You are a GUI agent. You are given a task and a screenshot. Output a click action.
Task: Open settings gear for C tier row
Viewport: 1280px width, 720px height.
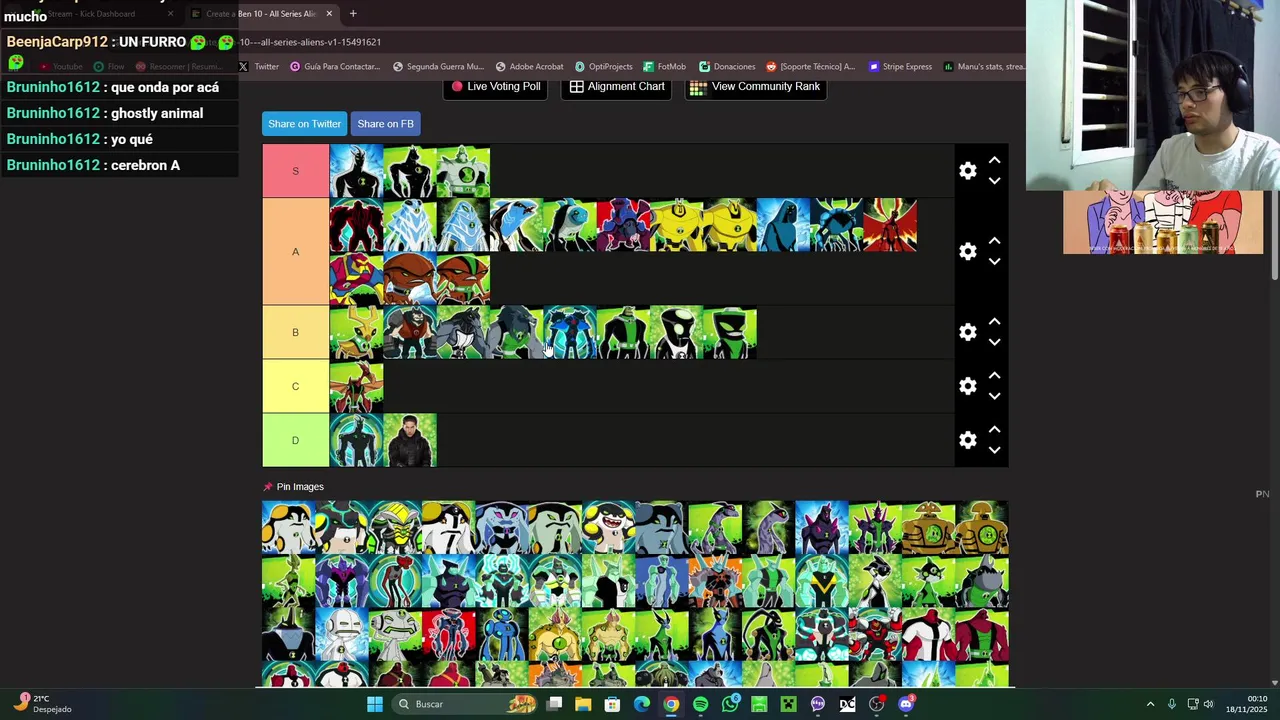pos(967,386)
